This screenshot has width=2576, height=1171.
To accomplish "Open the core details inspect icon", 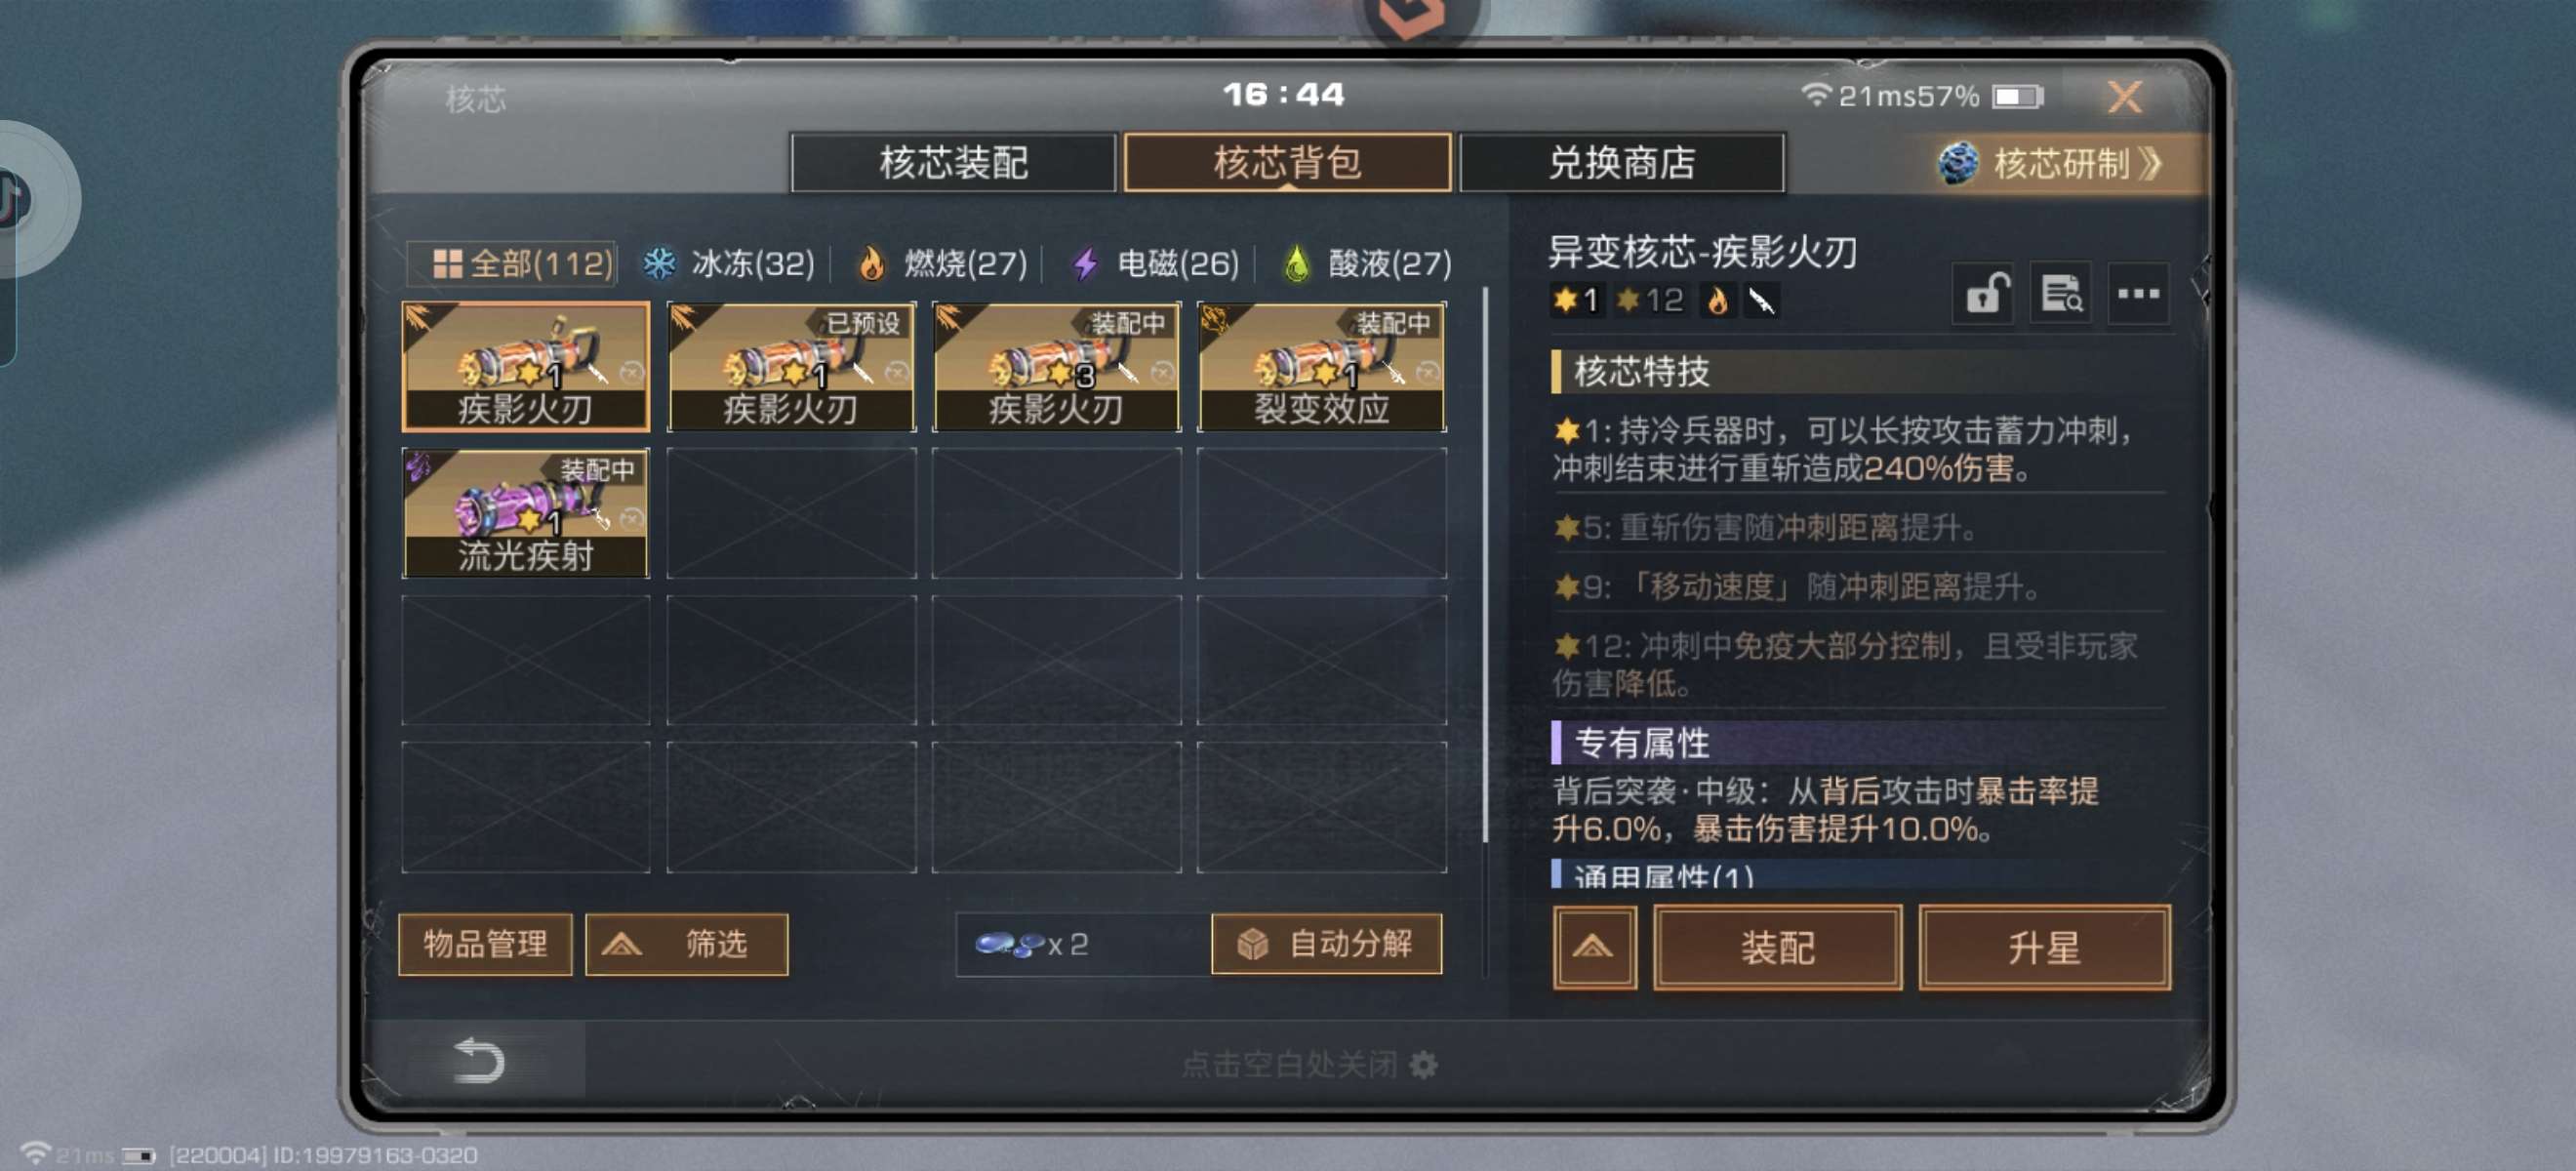I will 2061,295.
